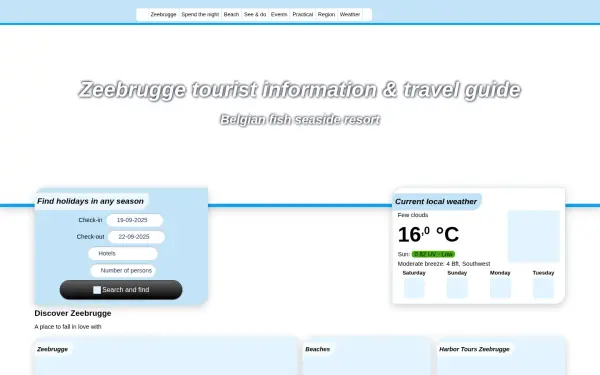The image size is (600, 375).
Task: Click the Discover Zeebrugge heading
Action: [x=73, y=313]
